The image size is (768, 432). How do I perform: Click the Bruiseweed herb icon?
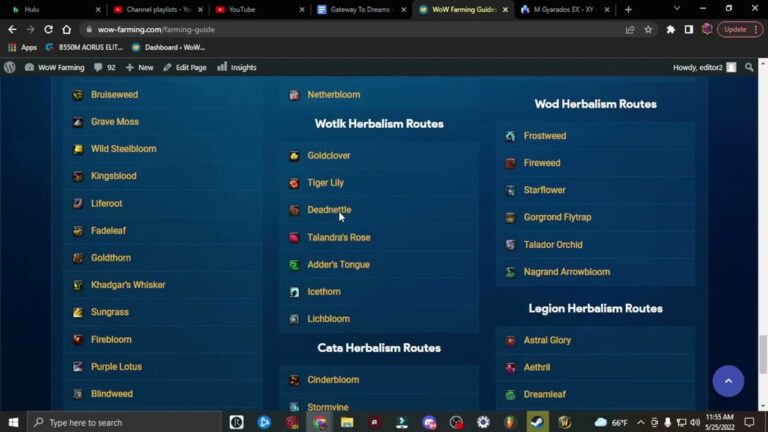[x=78, y=95]
